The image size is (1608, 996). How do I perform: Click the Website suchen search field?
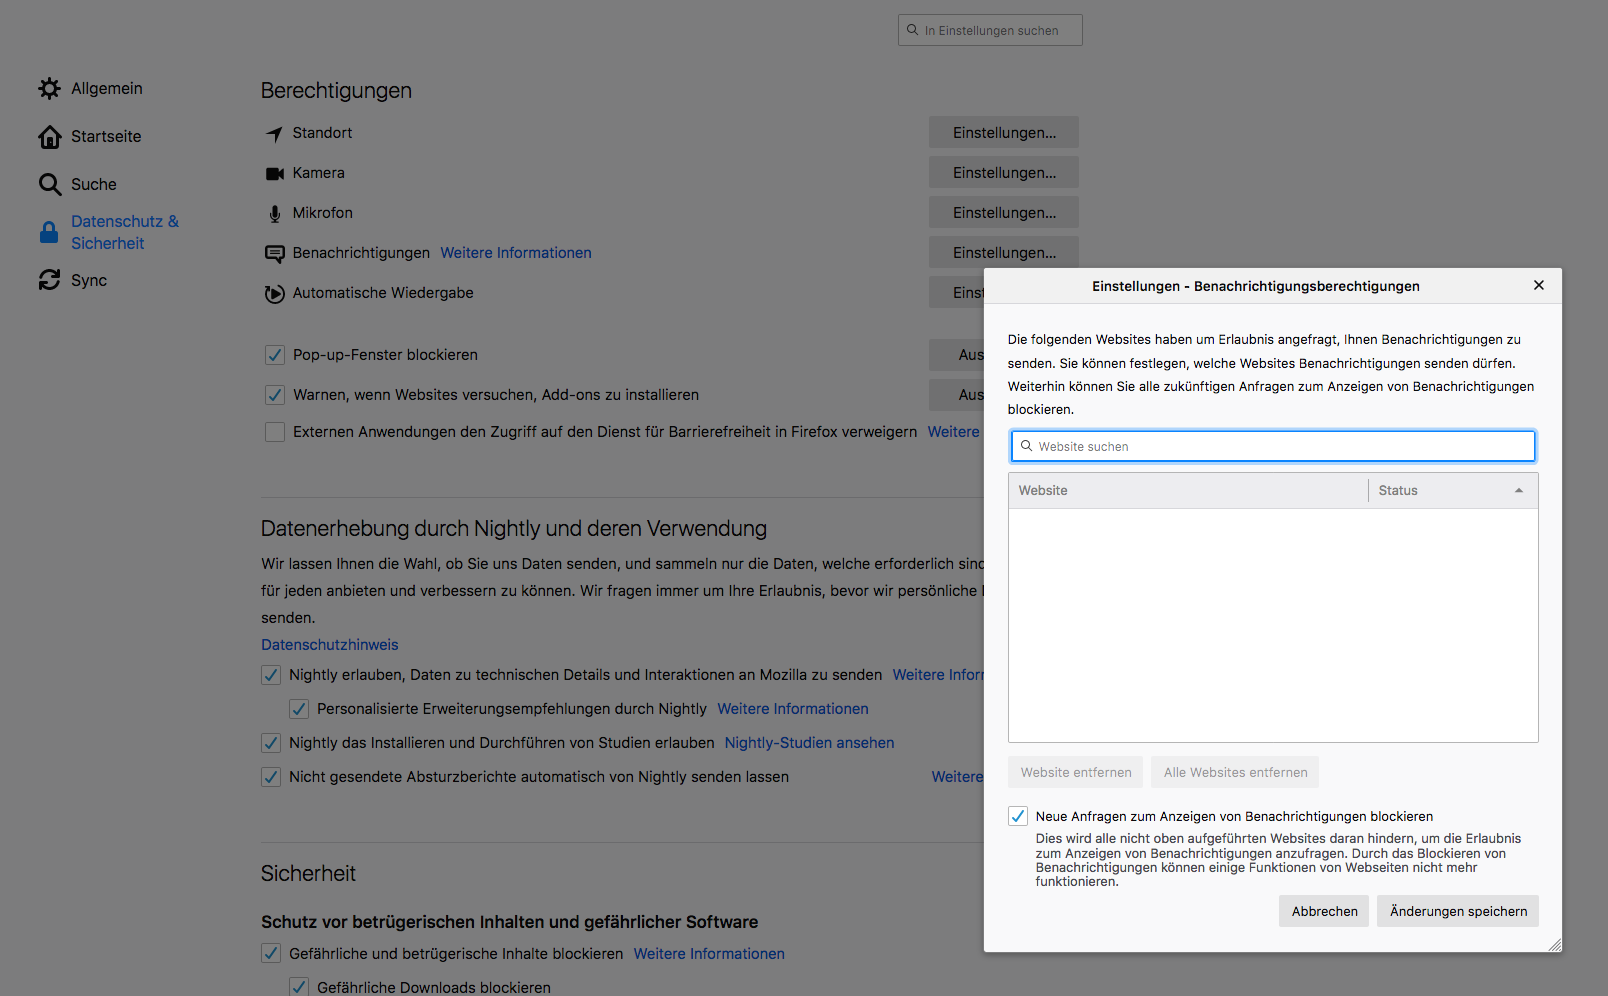coord(1273,447)
